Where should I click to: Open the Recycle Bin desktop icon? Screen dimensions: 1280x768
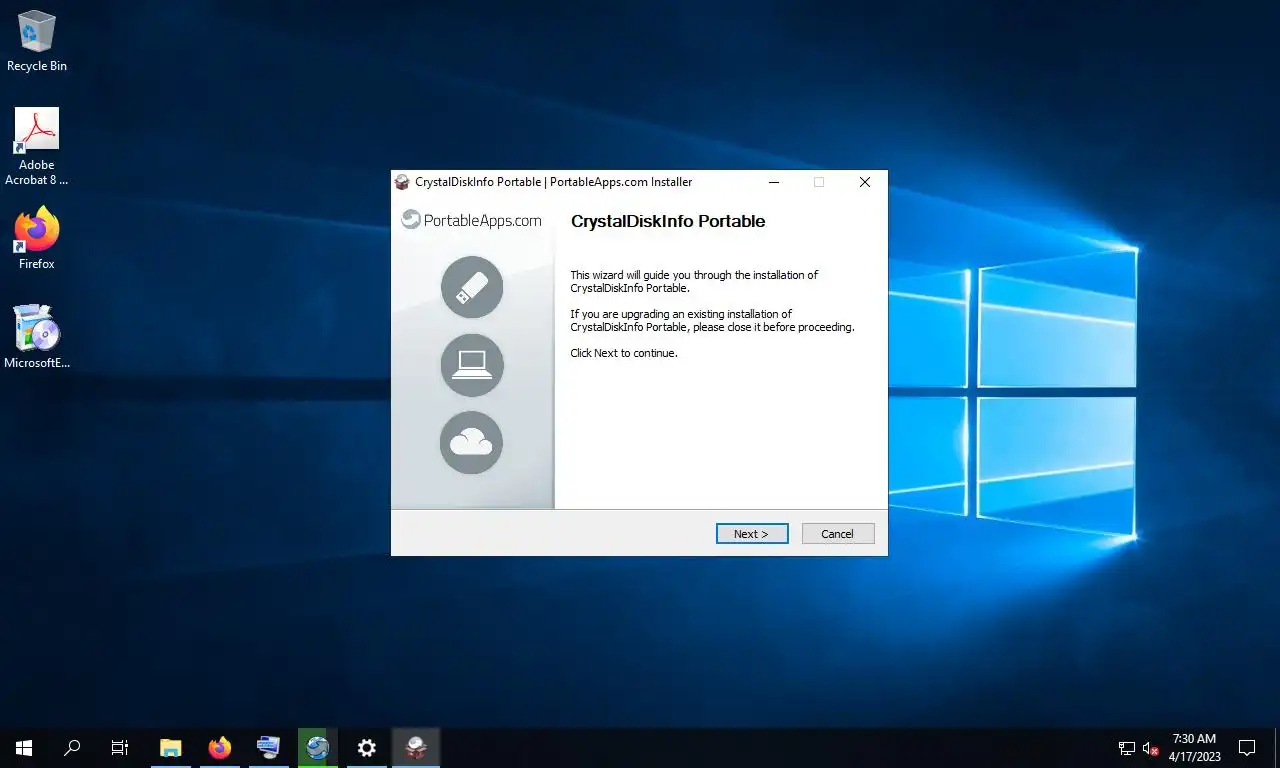pyautogui.click(x=37, y=42)
